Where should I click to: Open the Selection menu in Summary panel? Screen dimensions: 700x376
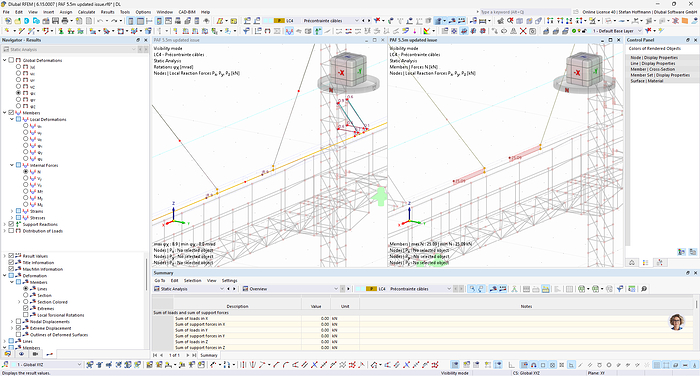(192, 280)
